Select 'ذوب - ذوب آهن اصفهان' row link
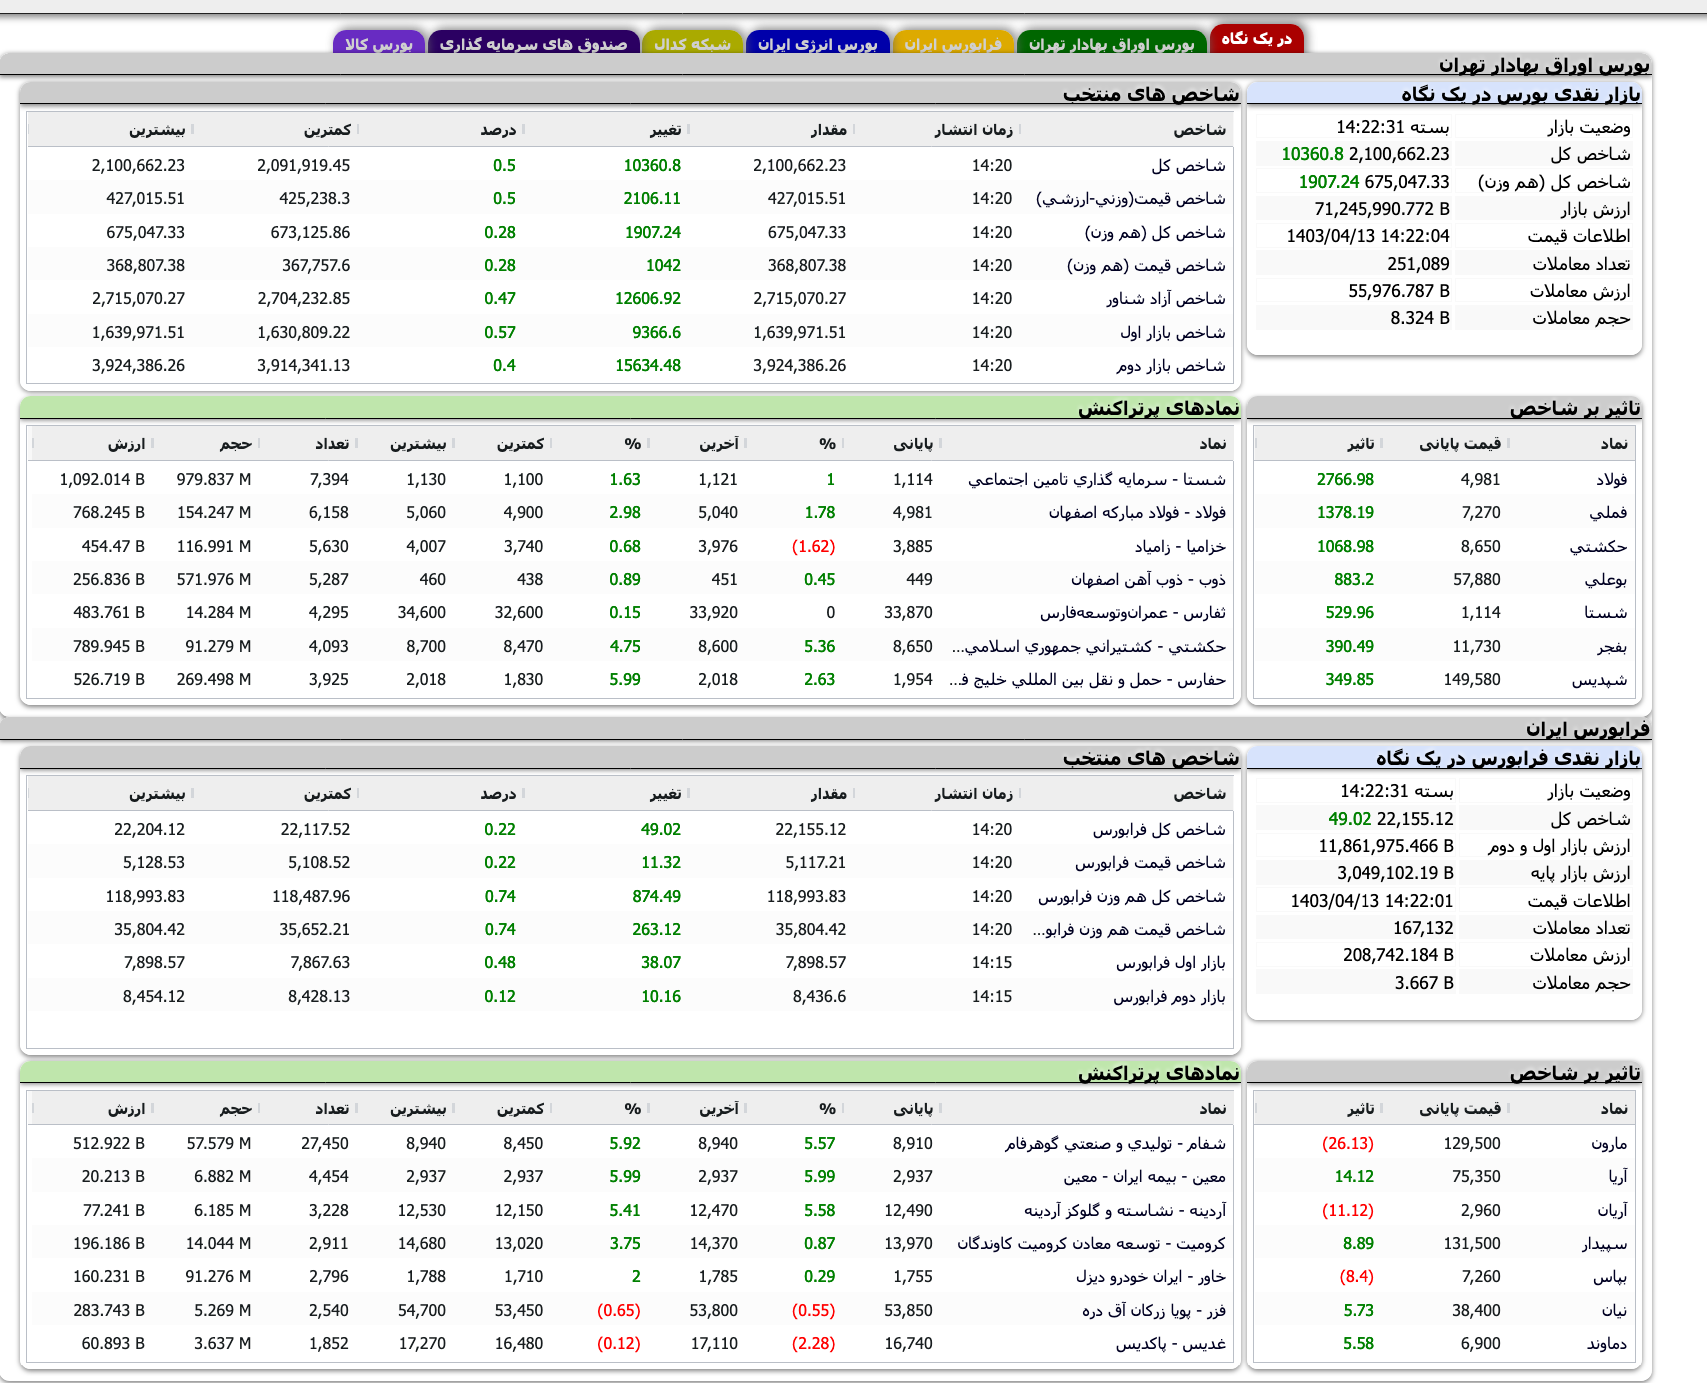Image resolution: width=1708 pixels, height=1384 pixels. [1148, 580]
